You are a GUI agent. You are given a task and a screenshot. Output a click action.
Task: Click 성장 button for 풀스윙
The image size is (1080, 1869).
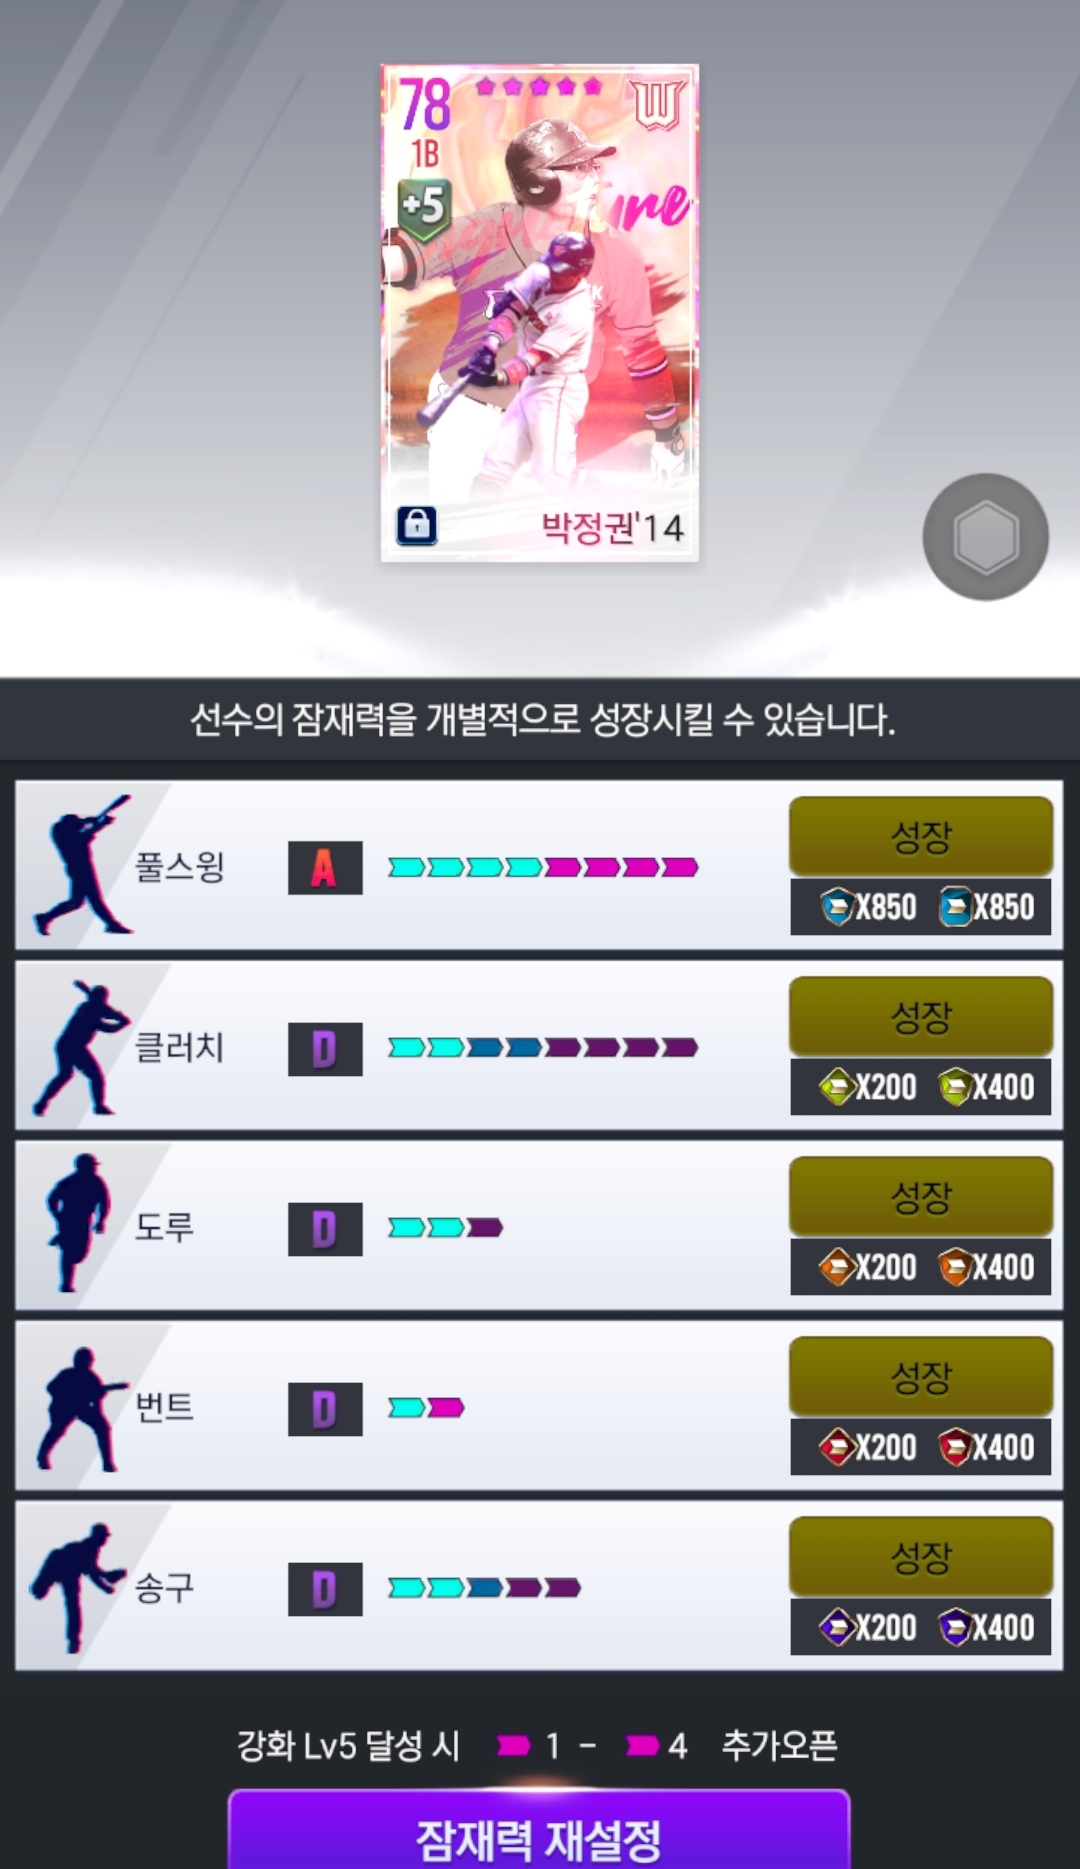click(921, 837)
